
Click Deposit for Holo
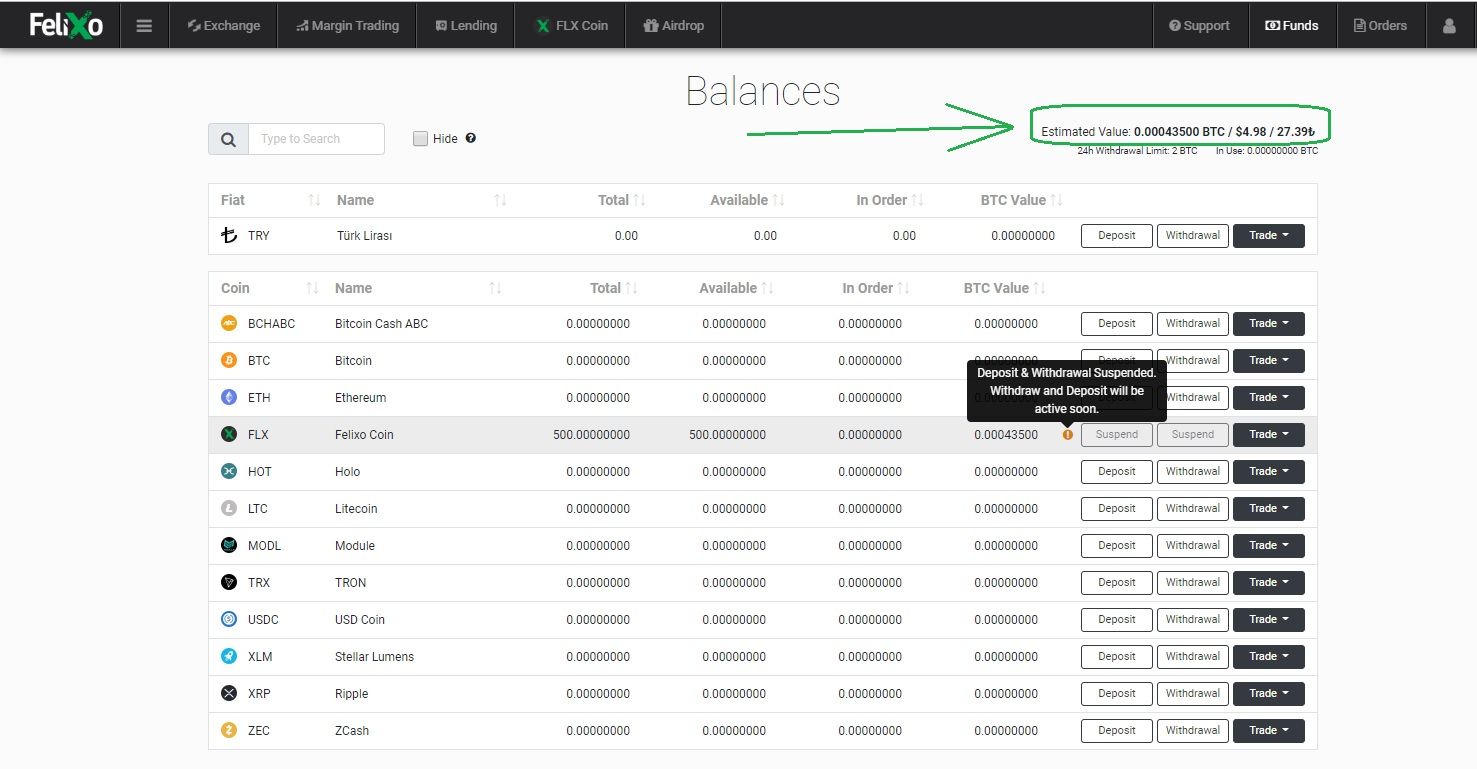[1117, 472]
